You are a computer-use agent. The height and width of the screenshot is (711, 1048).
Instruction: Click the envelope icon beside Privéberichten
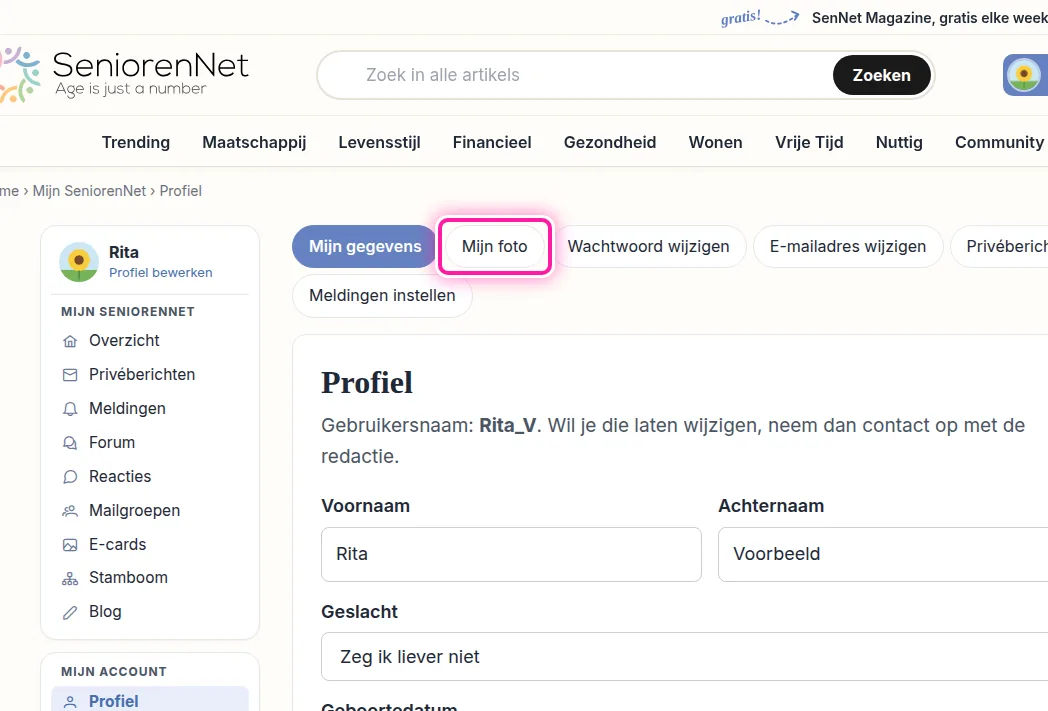coord(70,375)
